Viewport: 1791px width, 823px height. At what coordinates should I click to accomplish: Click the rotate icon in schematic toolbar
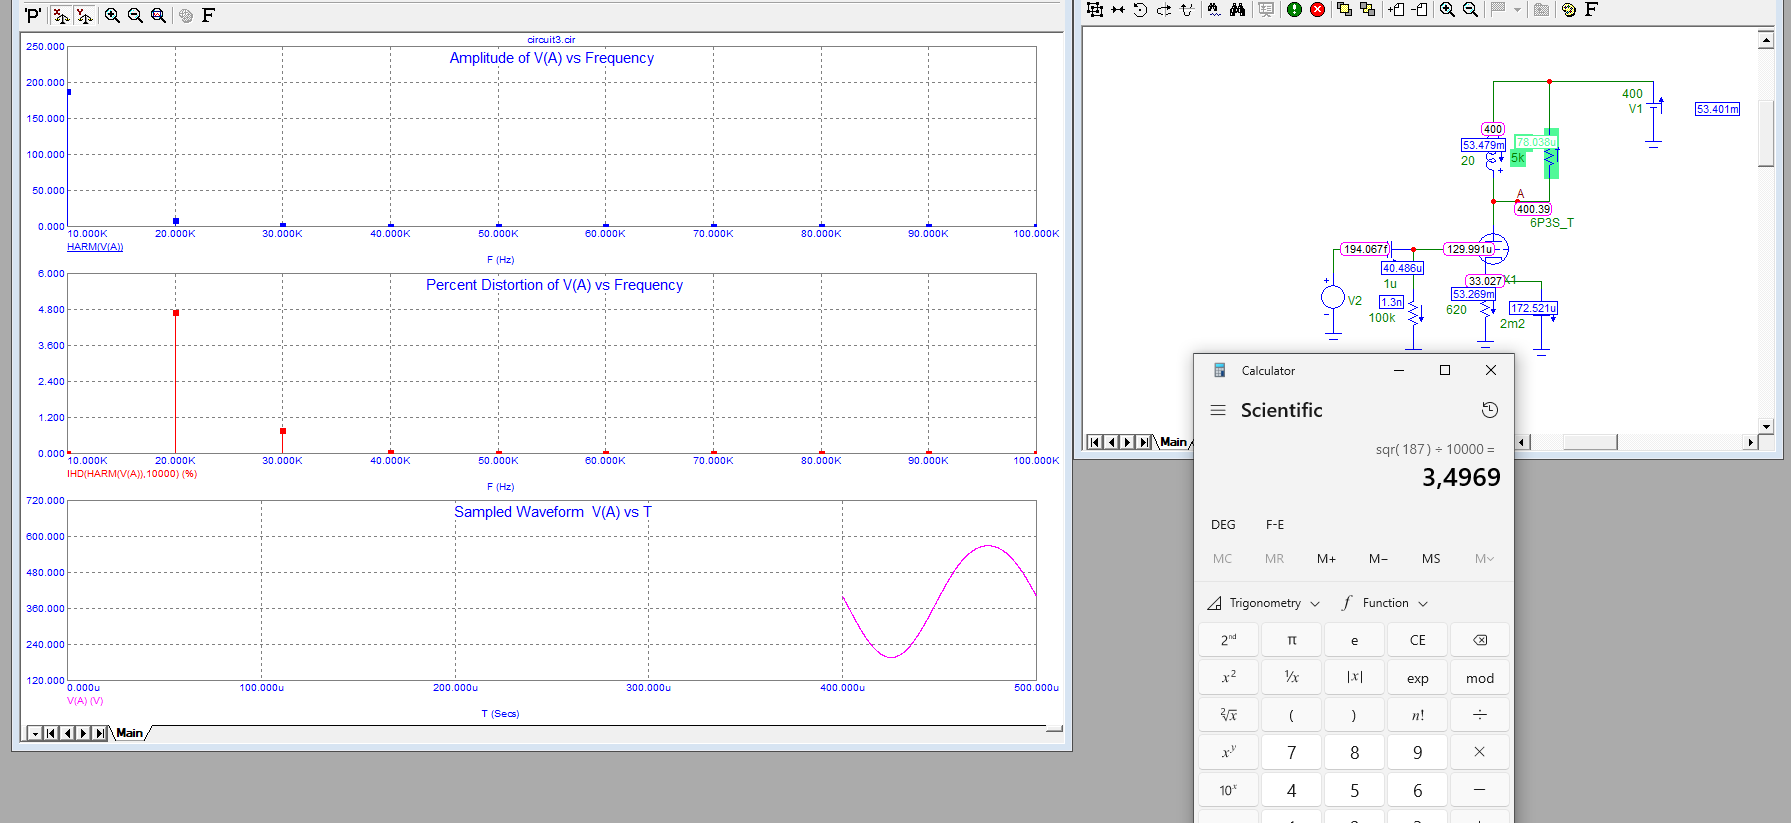pos(1140,9)
